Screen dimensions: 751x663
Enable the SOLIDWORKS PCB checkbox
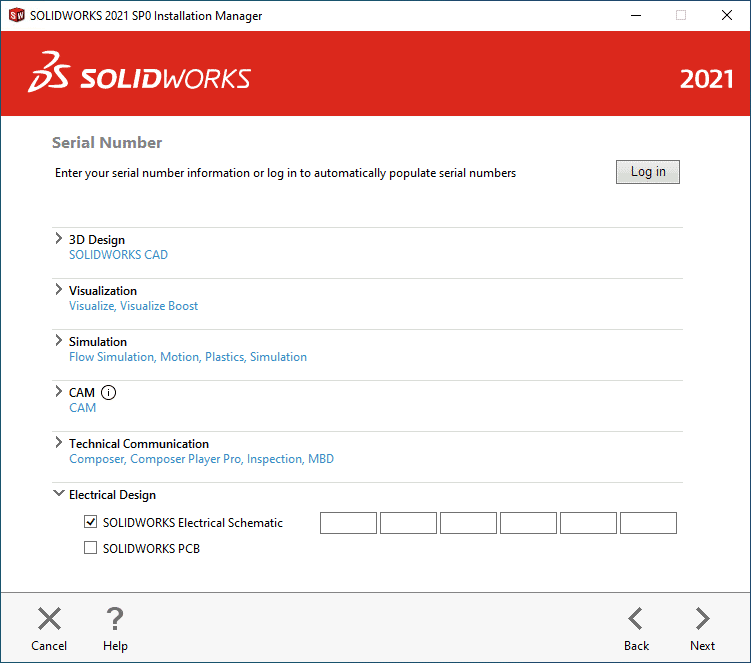91,548
